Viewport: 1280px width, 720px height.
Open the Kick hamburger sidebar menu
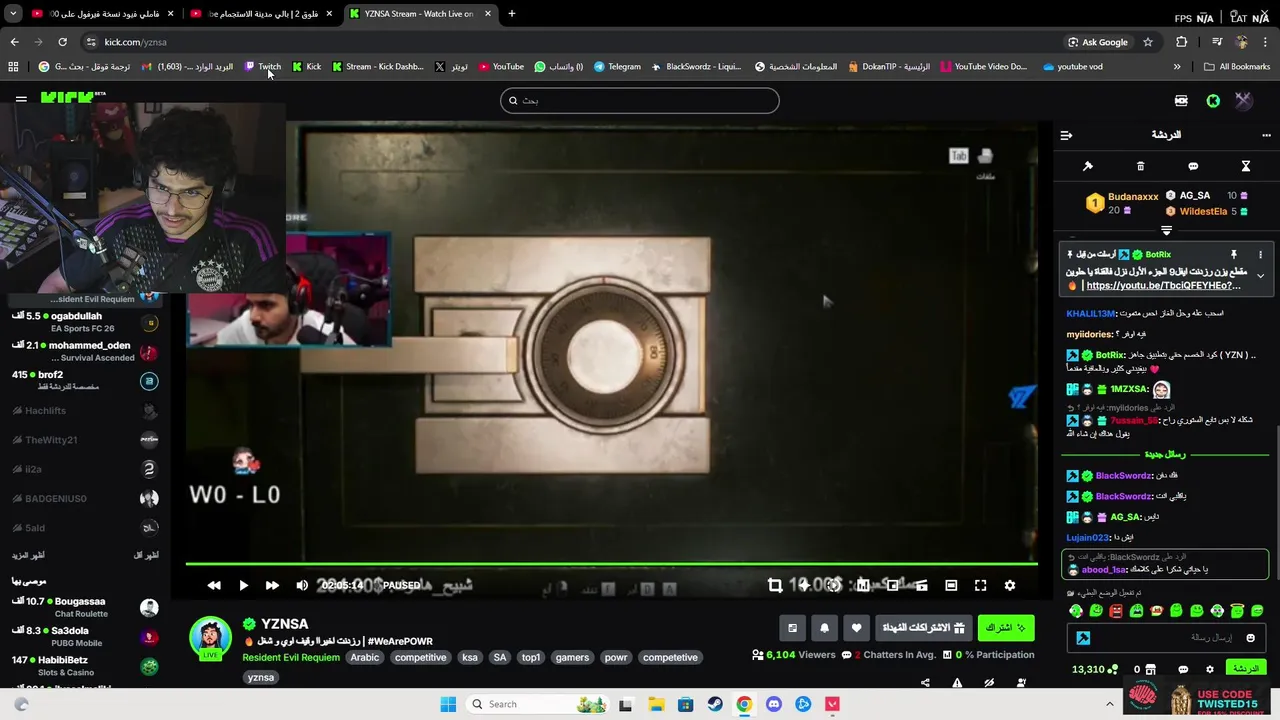(x=21, y=99)
